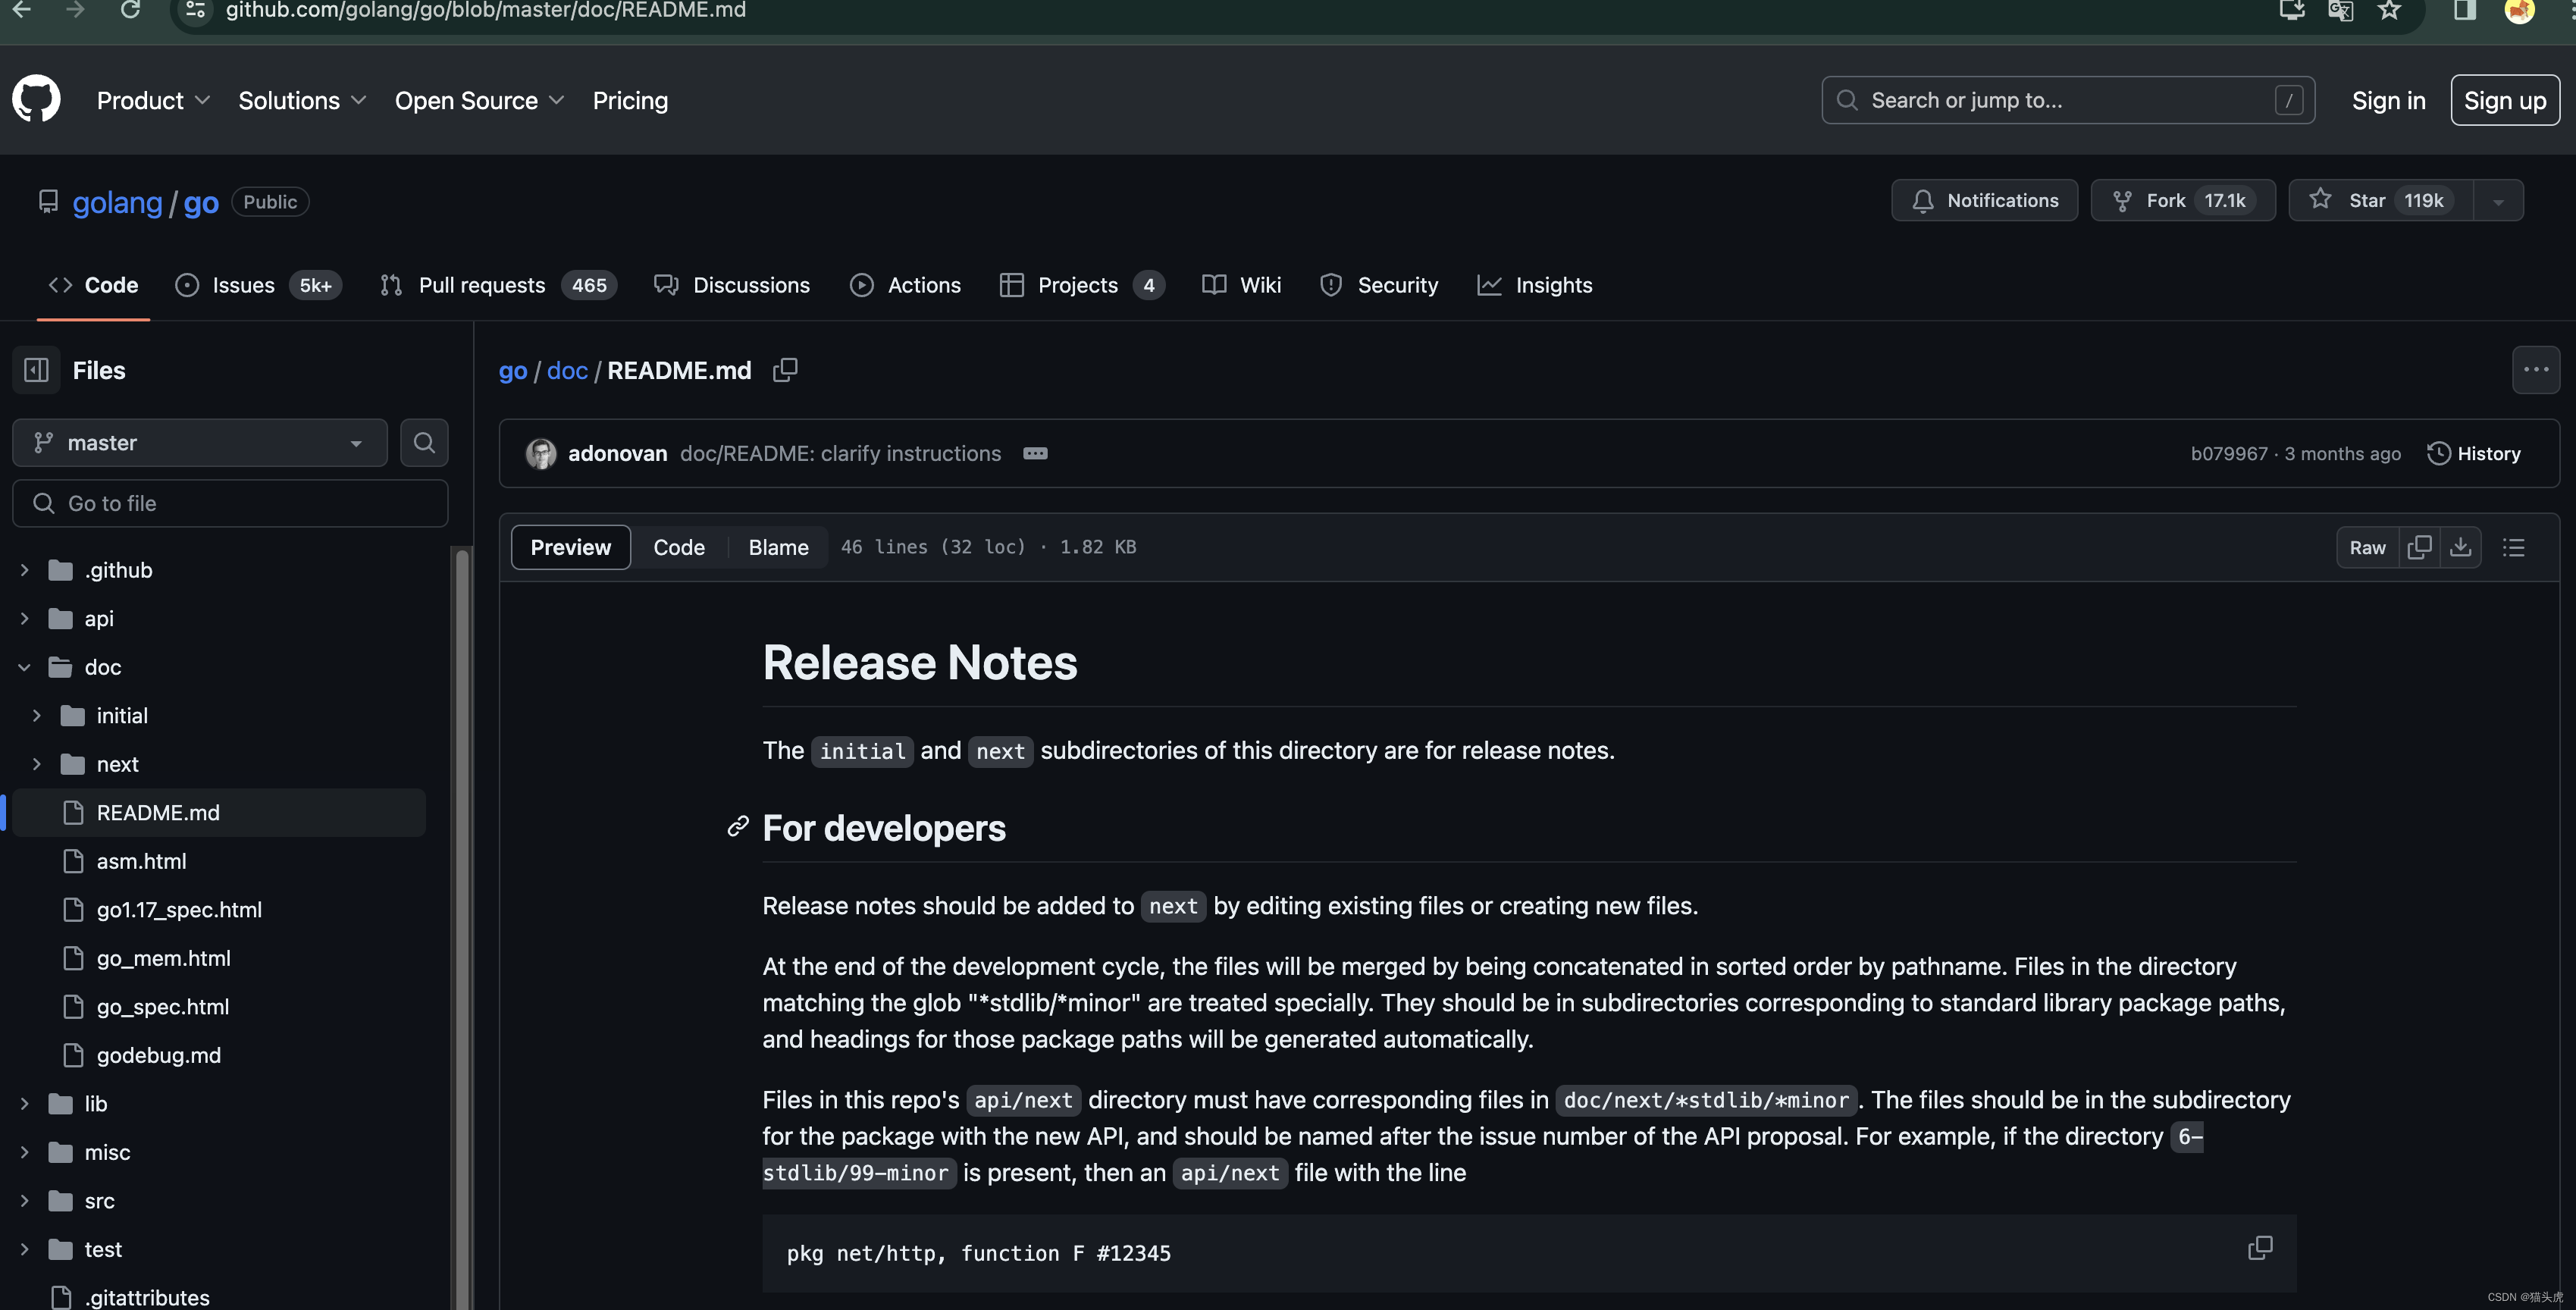Expand the test folder
The width and height of the screenshot is (2576, 1310).
click(x=25, y=1249)
